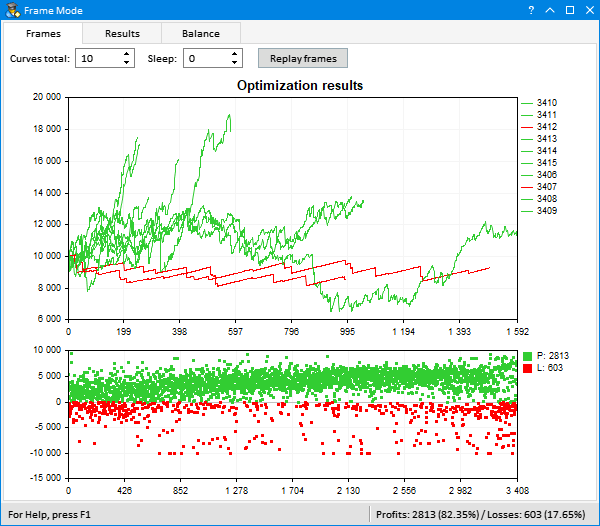Click the Optimization results chart title

click(x=300, y=85)
